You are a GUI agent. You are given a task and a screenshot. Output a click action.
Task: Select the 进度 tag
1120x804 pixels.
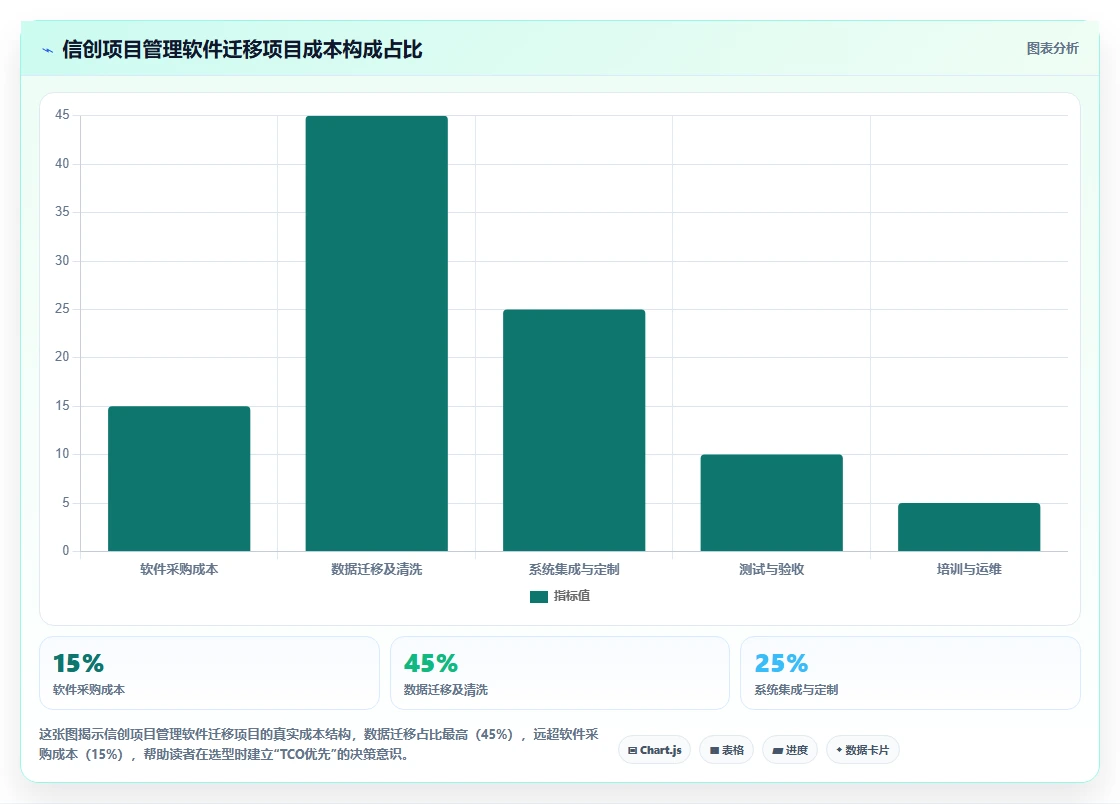pos(790,750)
